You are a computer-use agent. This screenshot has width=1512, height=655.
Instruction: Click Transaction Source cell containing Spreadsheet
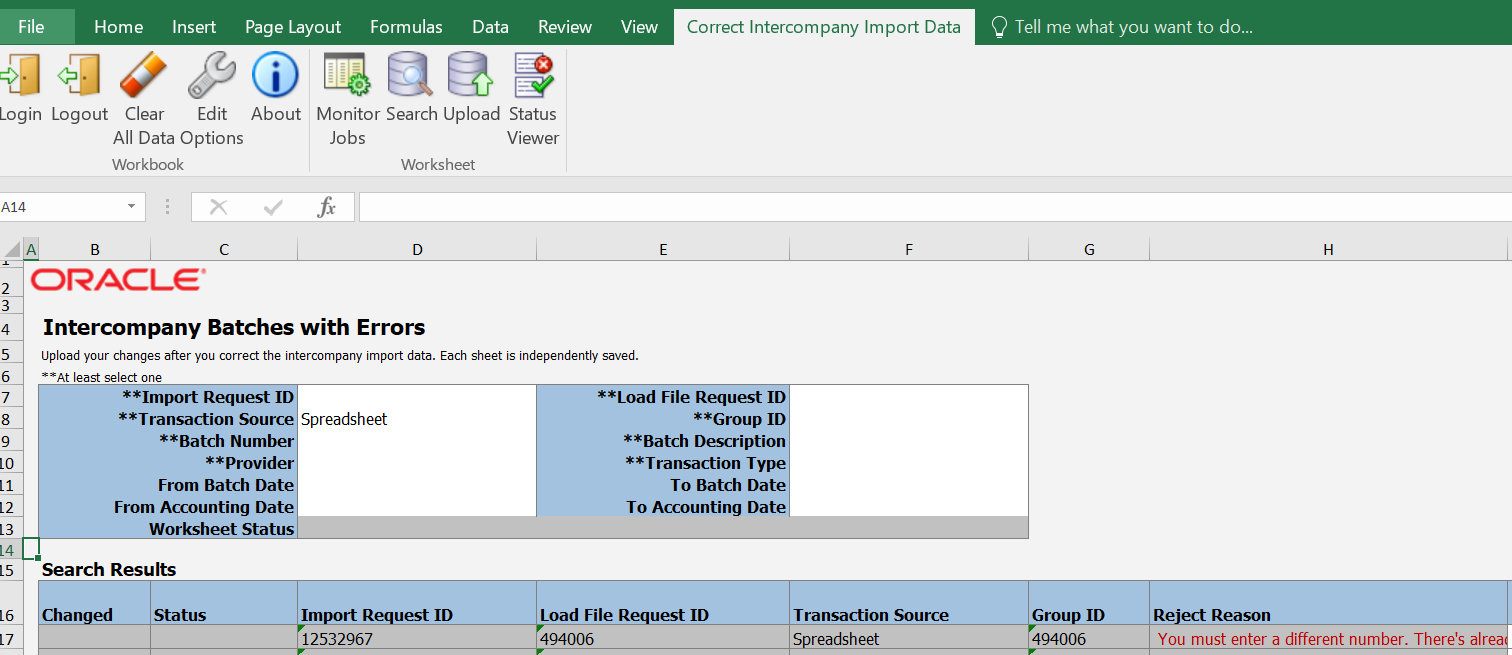(417, 419)
